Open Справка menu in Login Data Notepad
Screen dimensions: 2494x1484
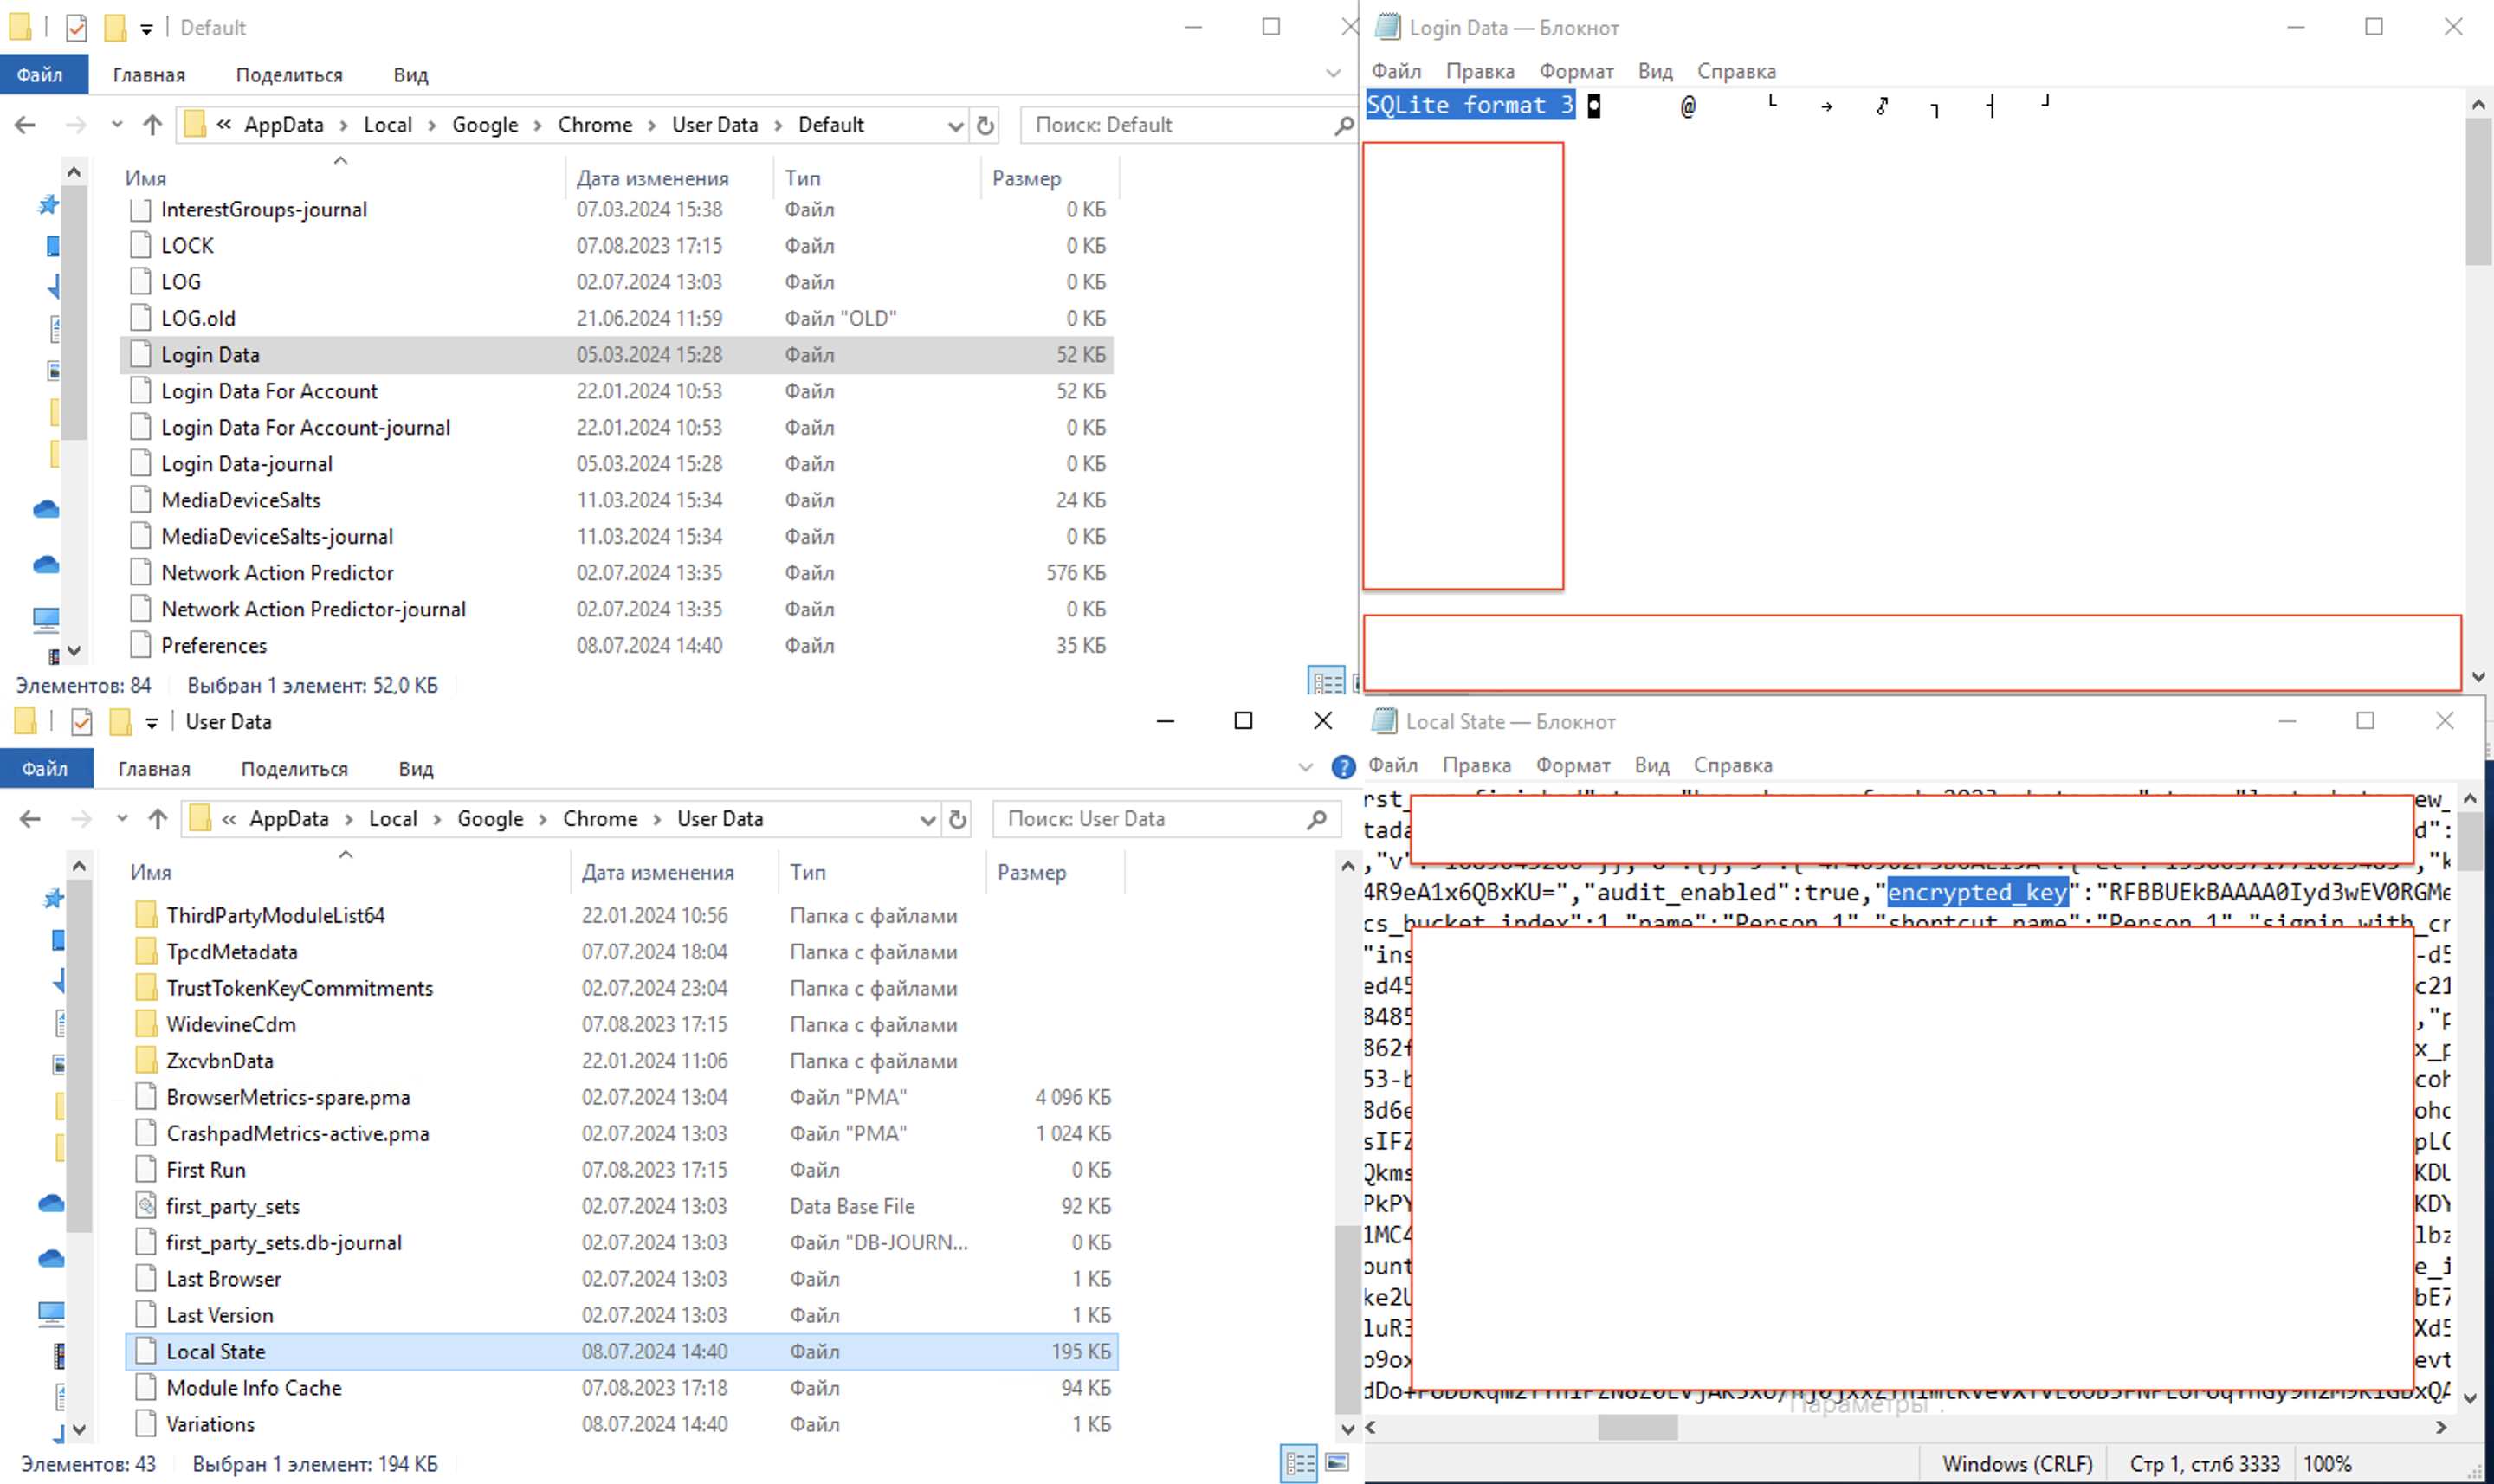(1736, 71)
